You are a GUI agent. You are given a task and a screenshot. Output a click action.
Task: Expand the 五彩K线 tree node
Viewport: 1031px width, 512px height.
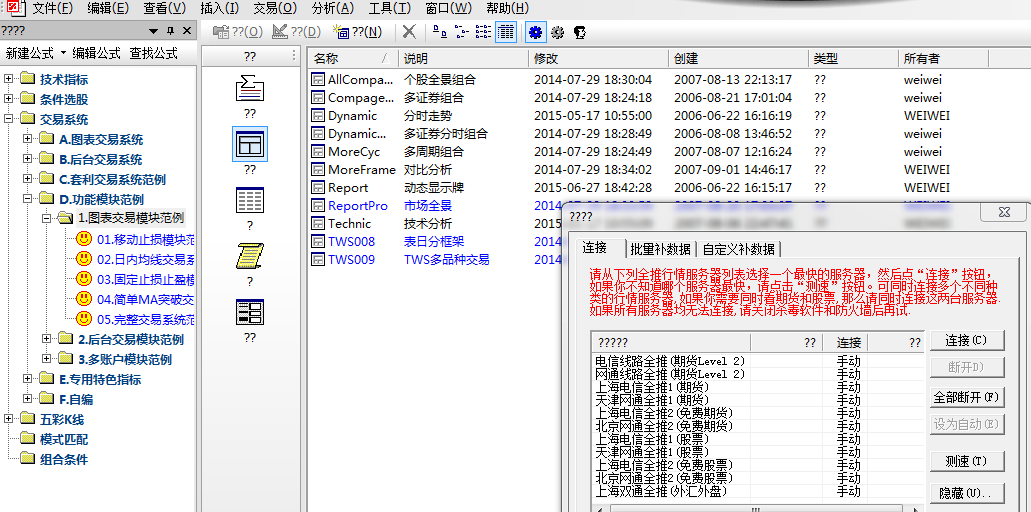9,419
